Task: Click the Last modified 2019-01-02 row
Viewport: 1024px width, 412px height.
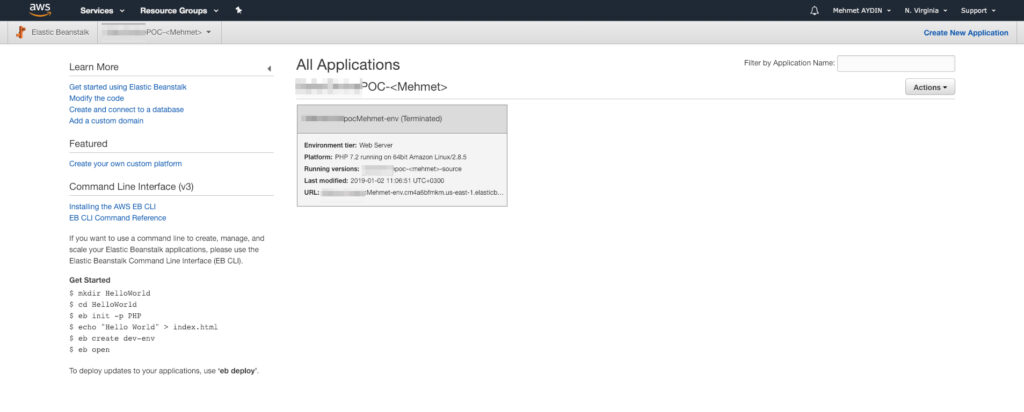Action: click(374, 180)
